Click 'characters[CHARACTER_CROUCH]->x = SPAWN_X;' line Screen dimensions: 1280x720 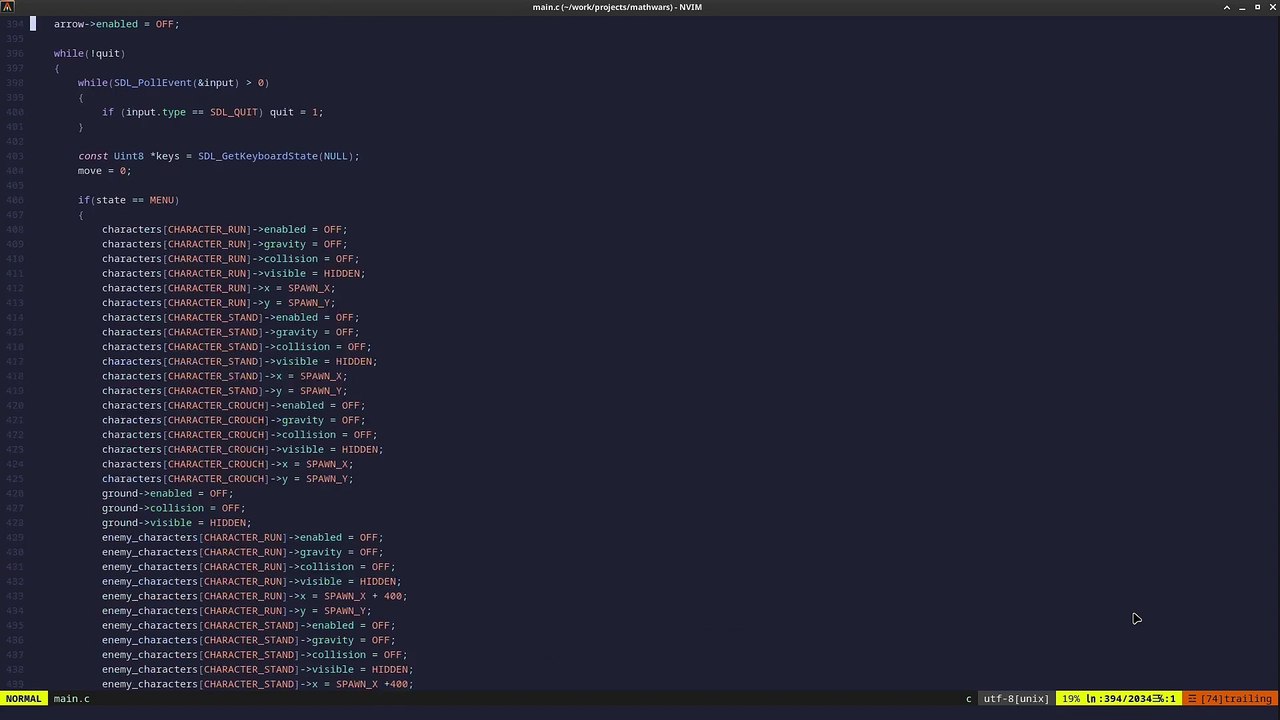coord(227,464)
